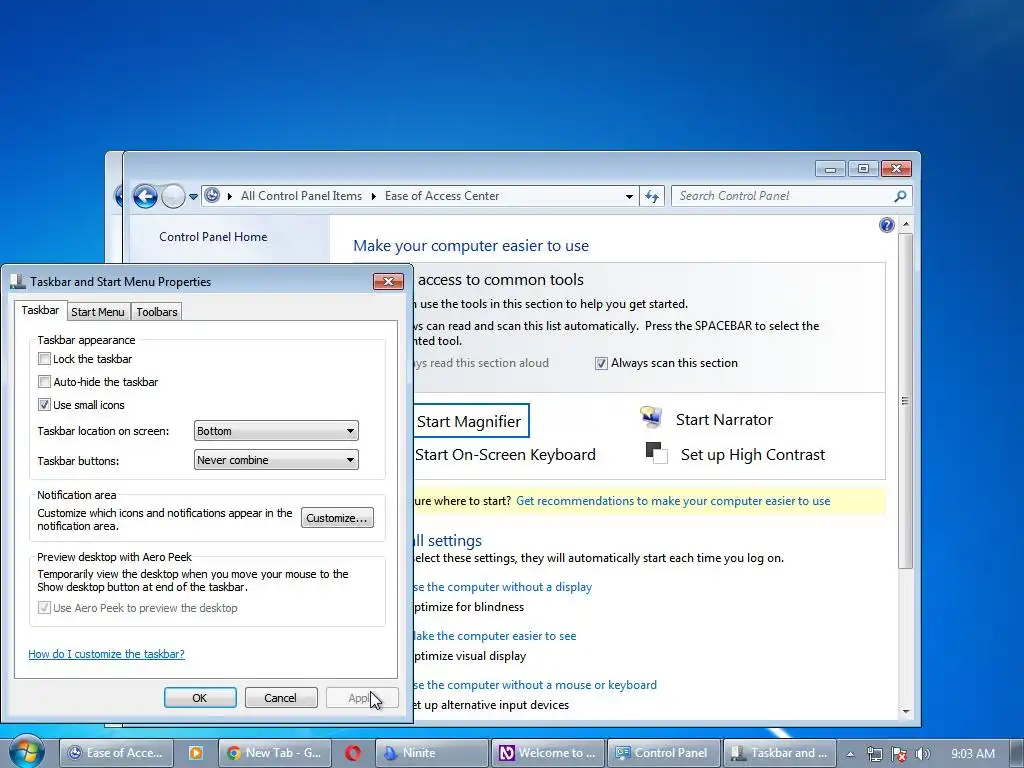1024x768 pixels.
Task: Click Start Magnifier
Action: (469, 421)
